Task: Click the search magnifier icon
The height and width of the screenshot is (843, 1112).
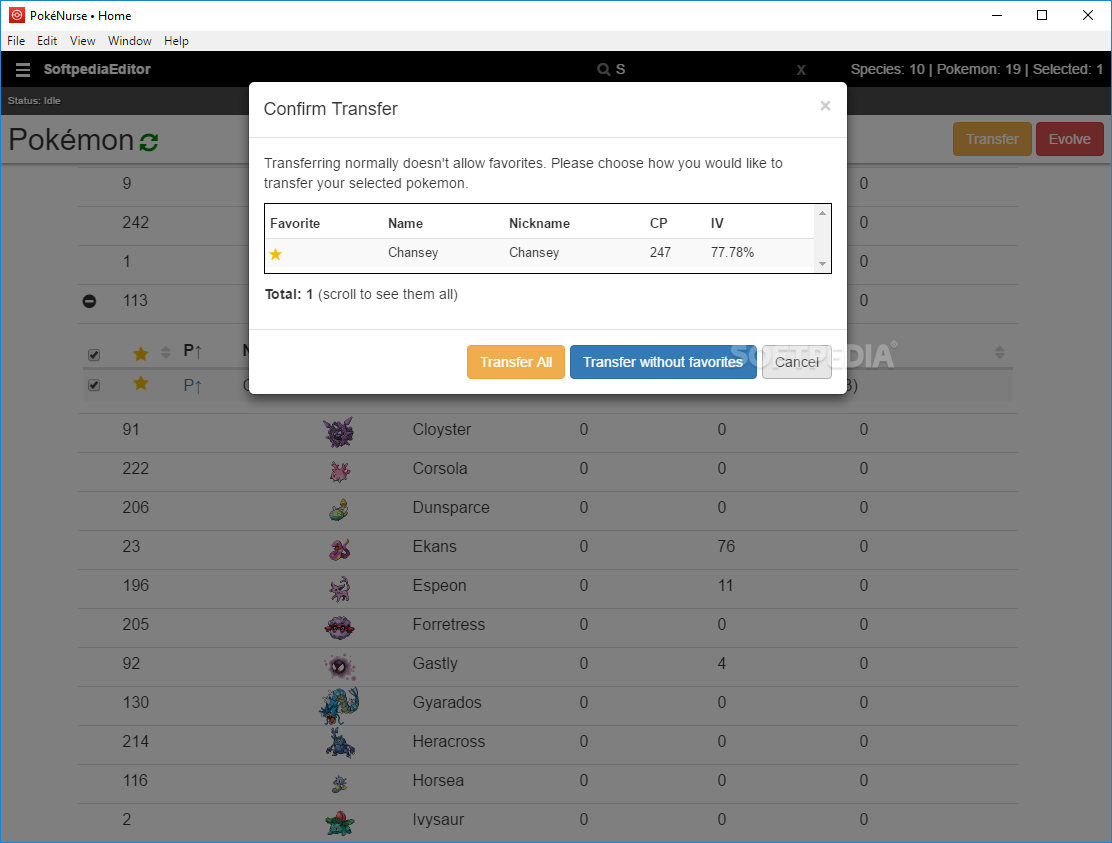Action: pyautogui.click(x=604, y=69)
